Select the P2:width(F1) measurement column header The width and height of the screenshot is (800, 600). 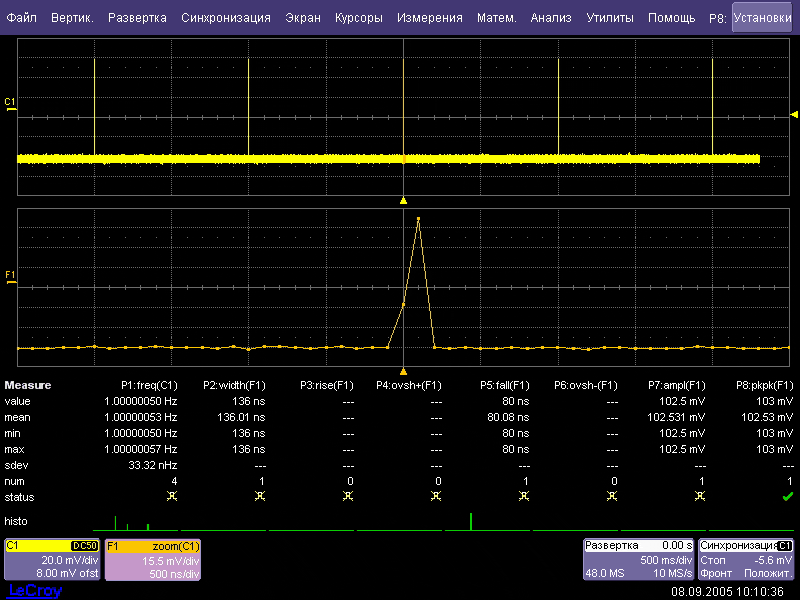tap(234, 385)
